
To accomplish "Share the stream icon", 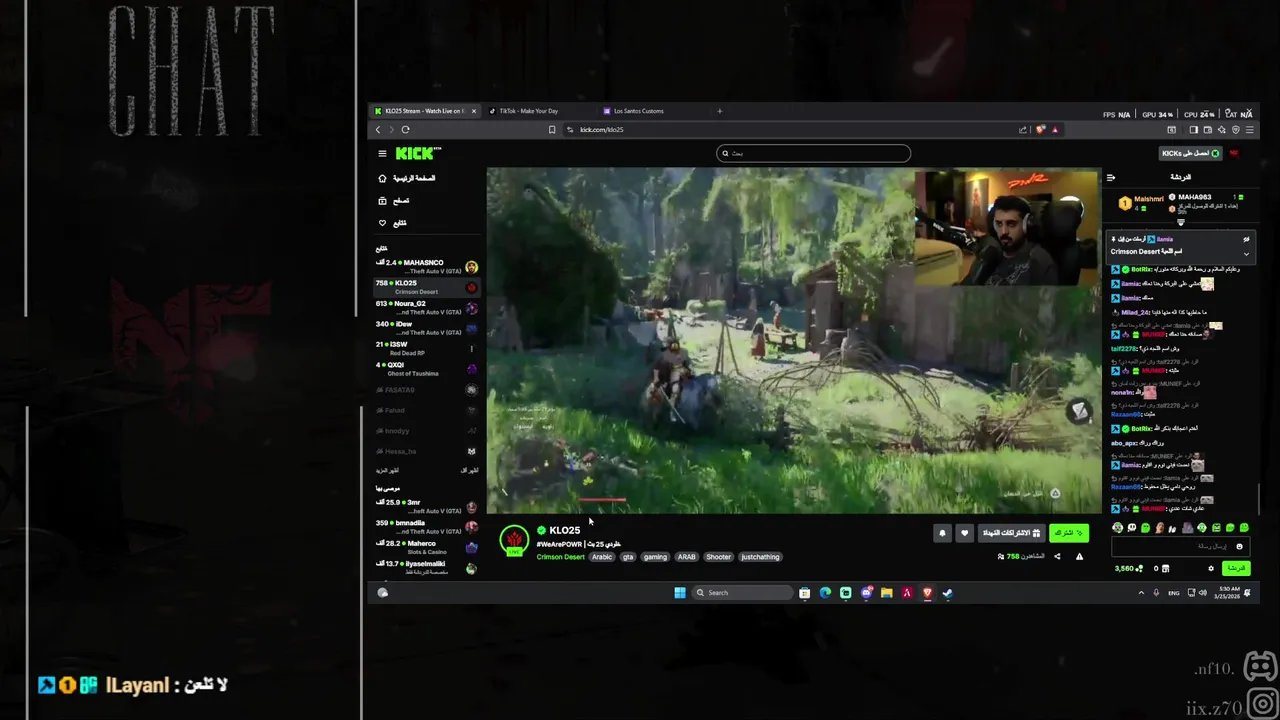I will (1057, 557).
